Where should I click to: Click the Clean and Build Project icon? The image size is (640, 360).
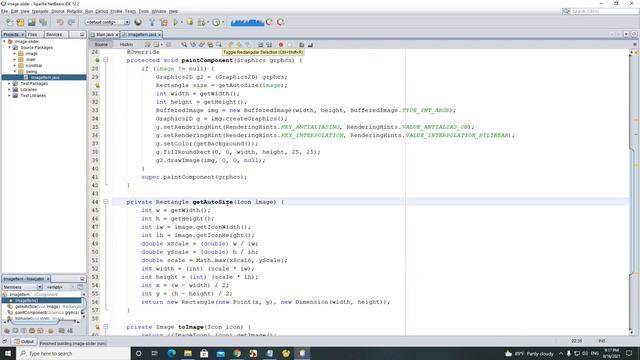pyautogui.click(x=164, y=22)
